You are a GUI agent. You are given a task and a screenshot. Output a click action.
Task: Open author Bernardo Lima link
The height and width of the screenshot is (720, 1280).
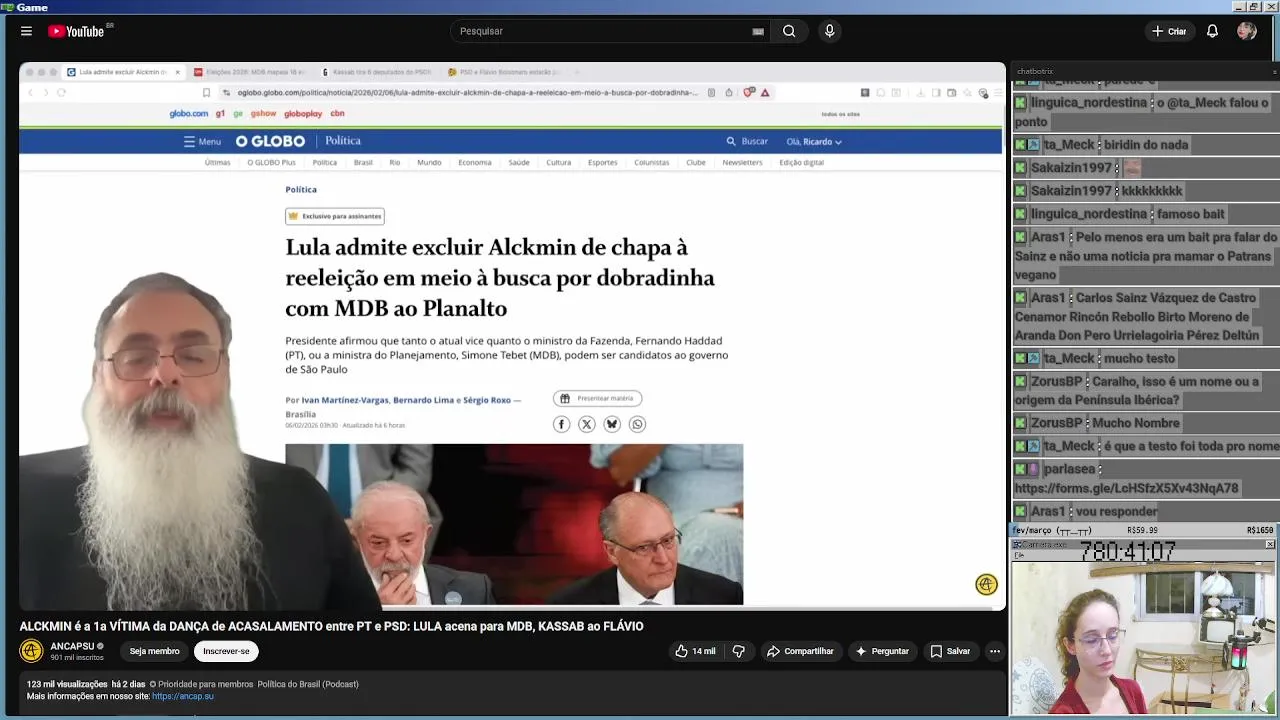click(424, 400)
